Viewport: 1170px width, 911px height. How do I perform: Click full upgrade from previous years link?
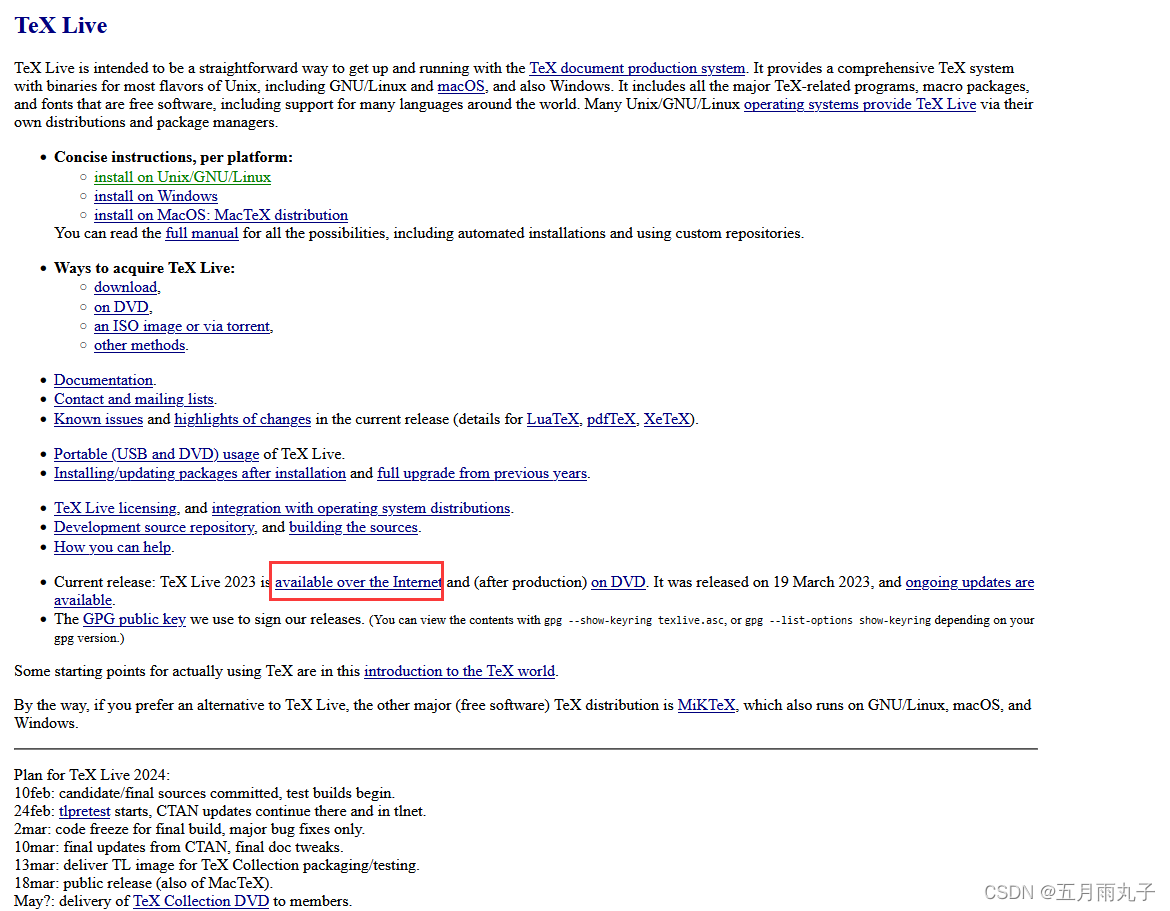pos(482,473)
